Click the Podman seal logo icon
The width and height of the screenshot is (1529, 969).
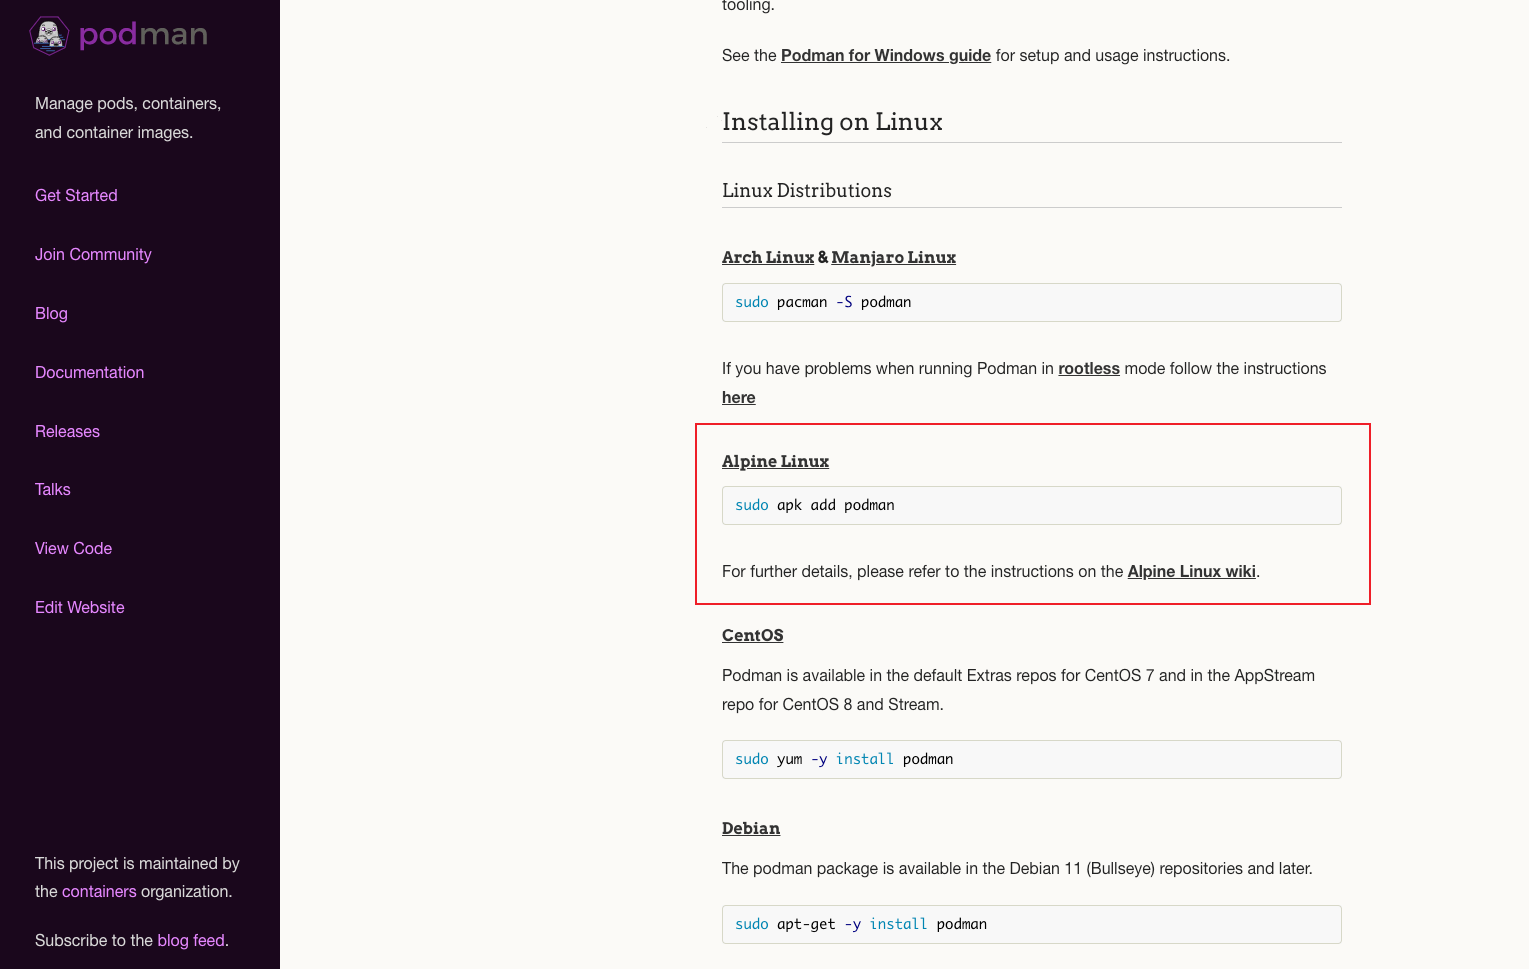point(49,35)
